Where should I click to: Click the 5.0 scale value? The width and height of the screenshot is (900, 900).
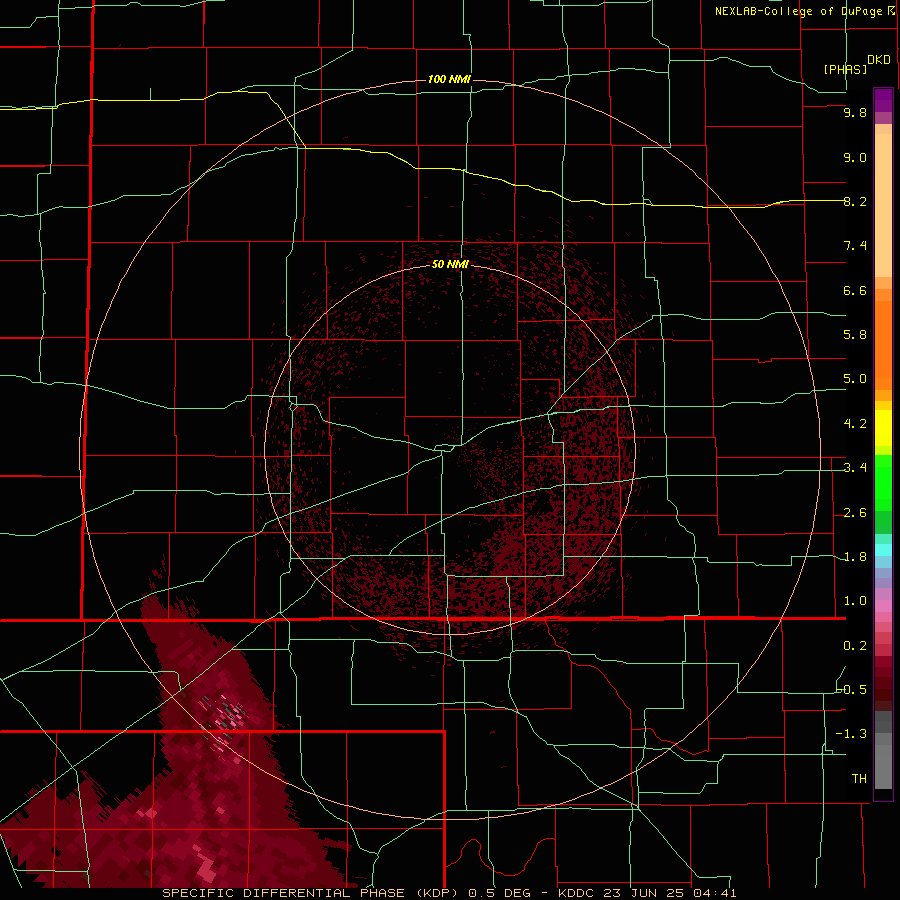[x=855, y=379]
